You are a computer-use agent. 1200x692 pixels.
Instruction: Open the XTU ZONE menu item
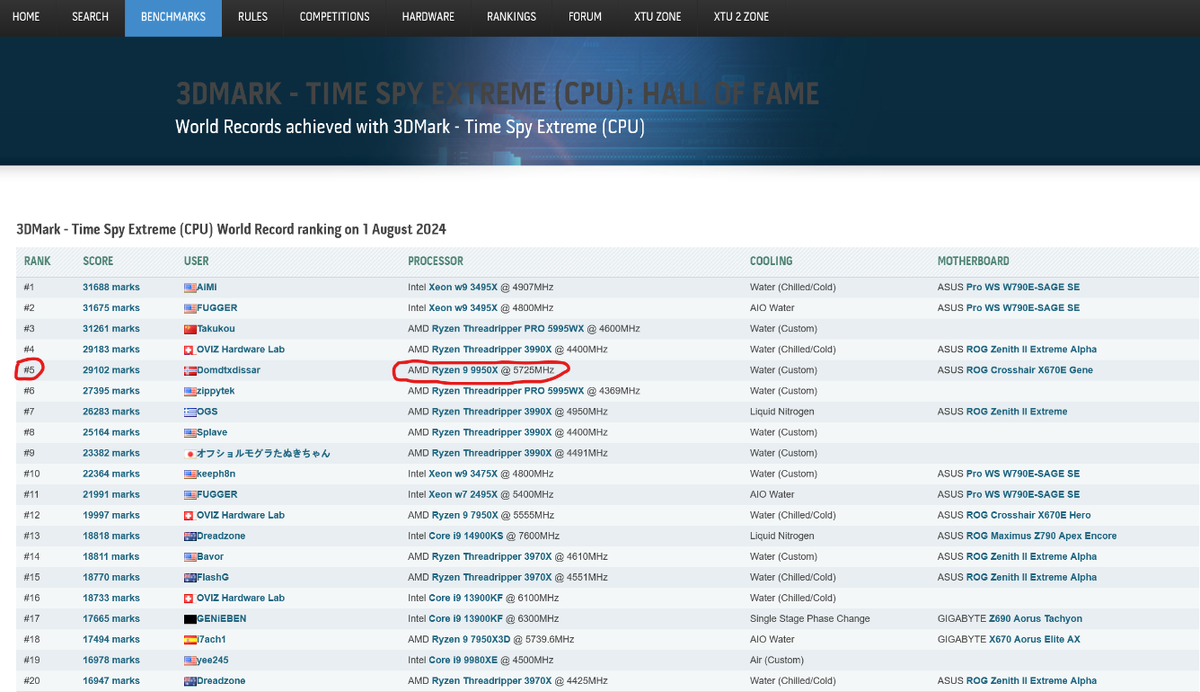click(x=657, y=17)
